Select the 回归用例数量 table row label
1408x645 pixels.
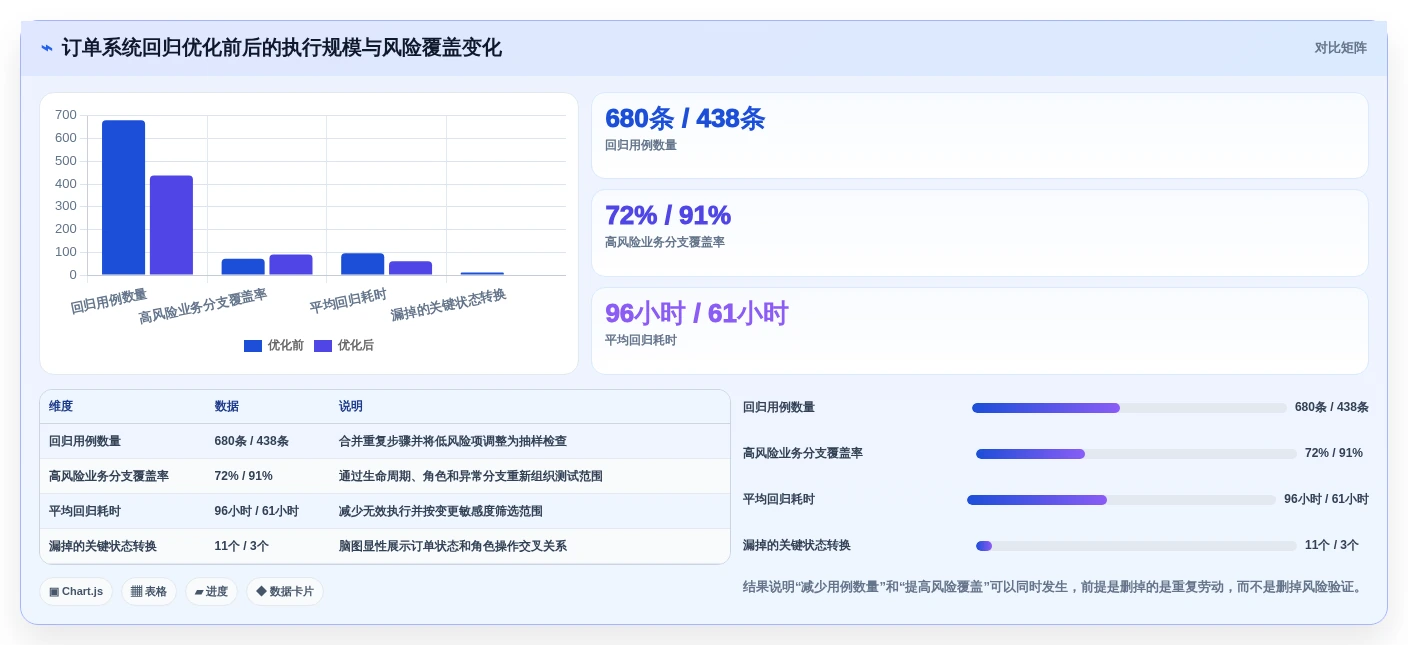(x=85, y=441)
